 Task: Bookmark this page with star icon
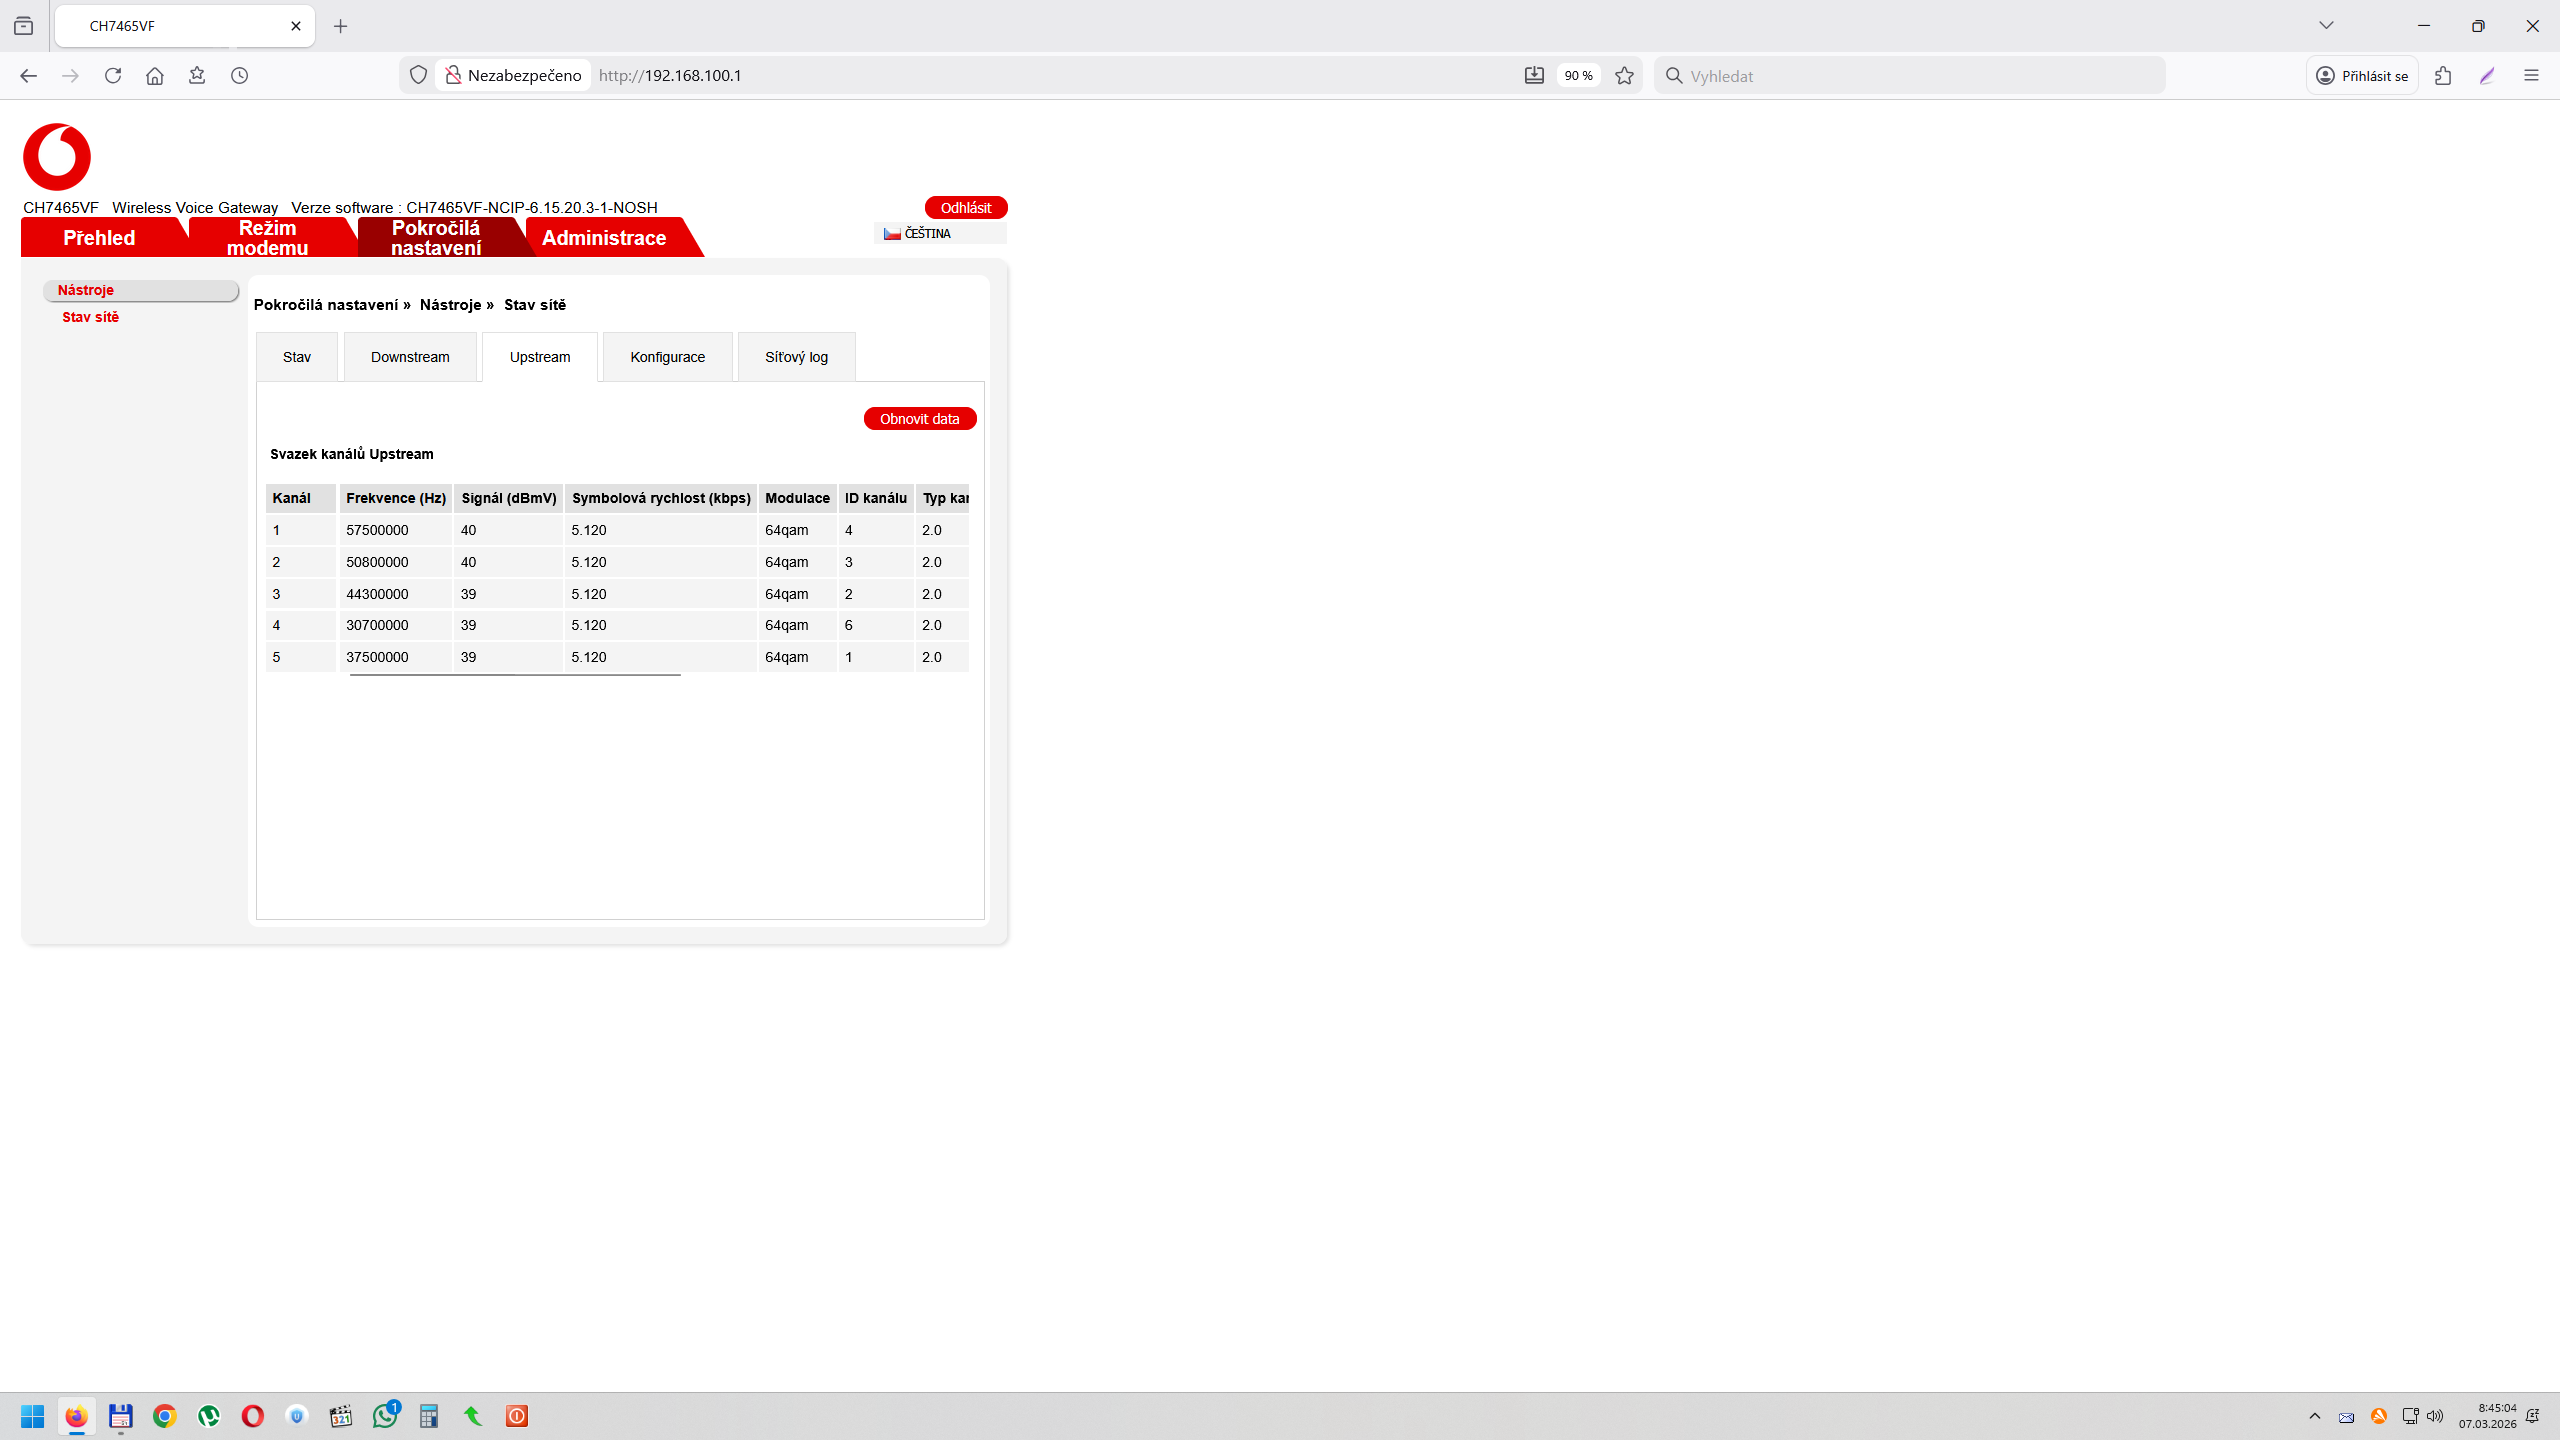click(x=1624, y=76)
